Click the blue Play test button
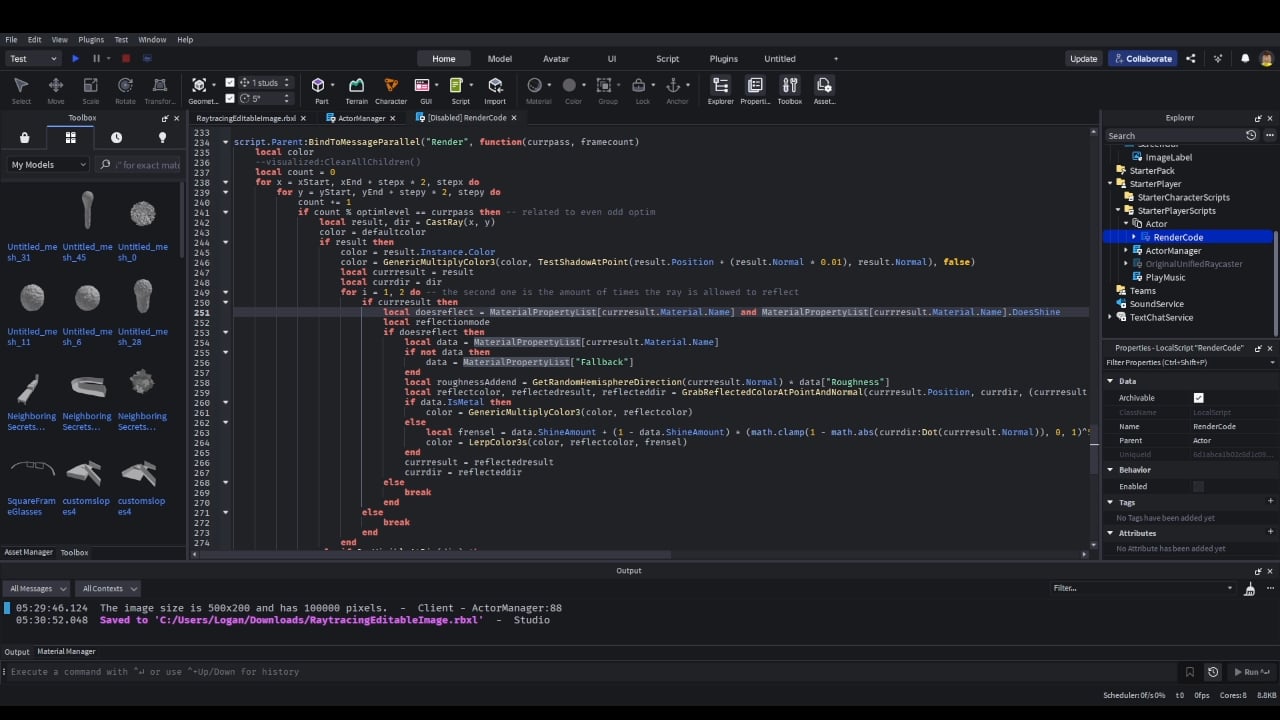Viewport: 1280px width, 720px height. (x=75, y=59)
